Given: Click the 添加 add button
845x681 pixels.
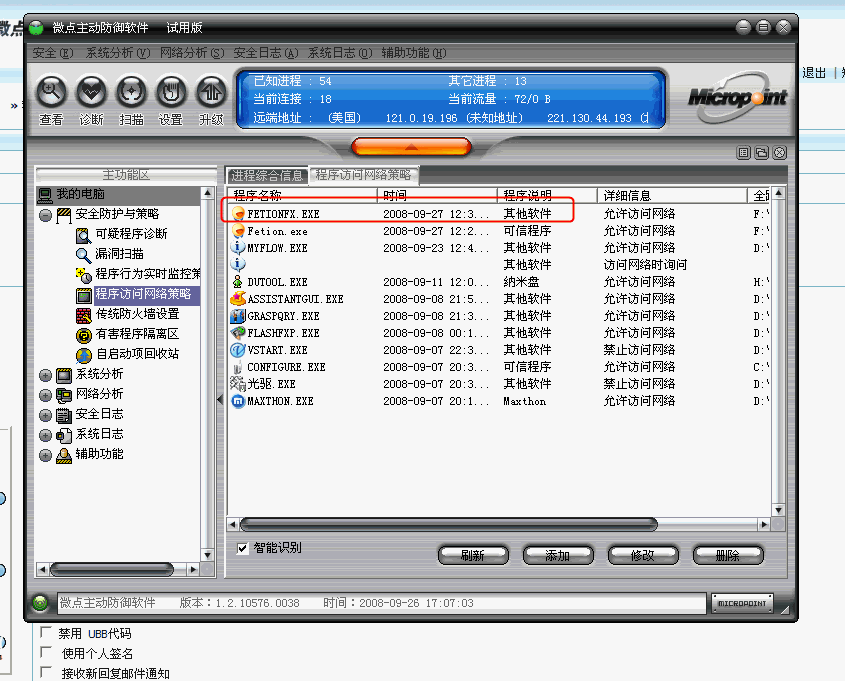Looking at the screenshot, I should (x=558, y=555).
